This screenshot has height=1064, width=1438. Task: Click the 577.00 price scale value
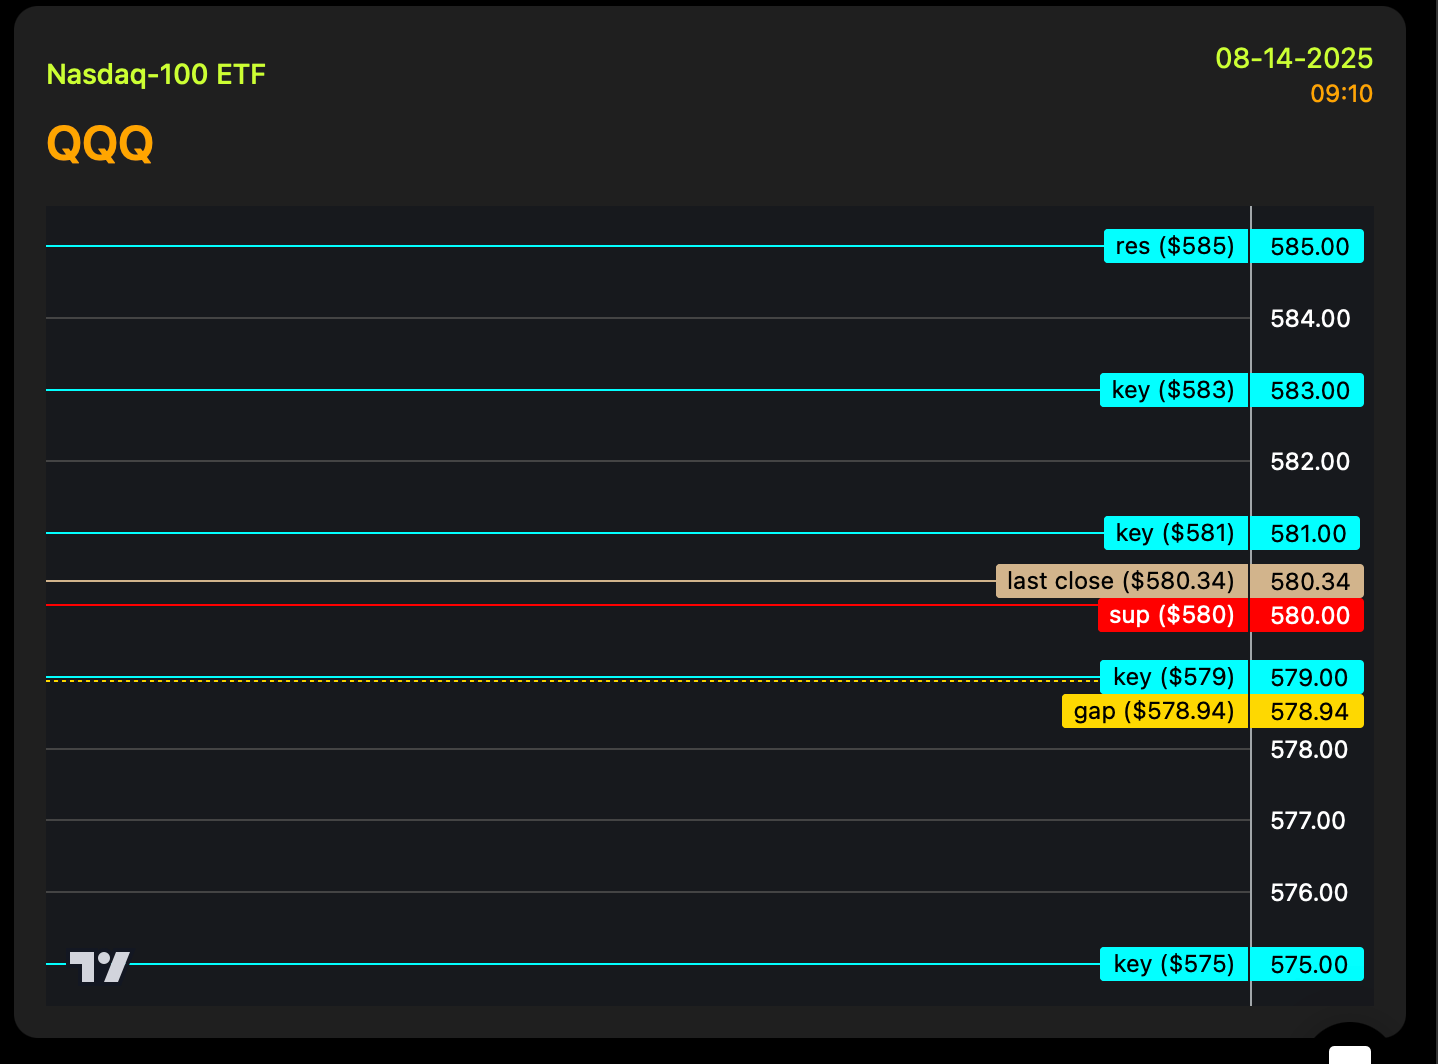[x=1308, y=821]
